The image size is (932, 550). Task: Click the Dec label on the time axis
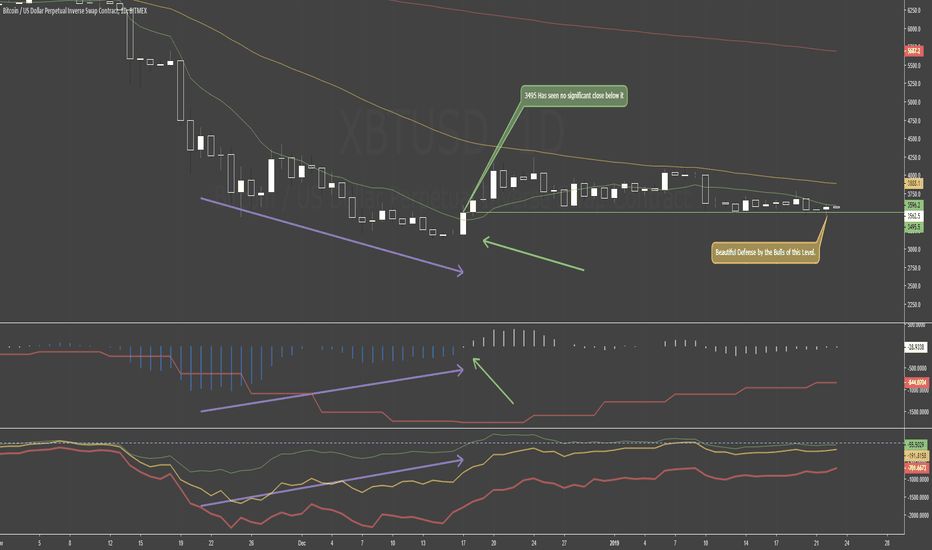click(x=301, y=543)
